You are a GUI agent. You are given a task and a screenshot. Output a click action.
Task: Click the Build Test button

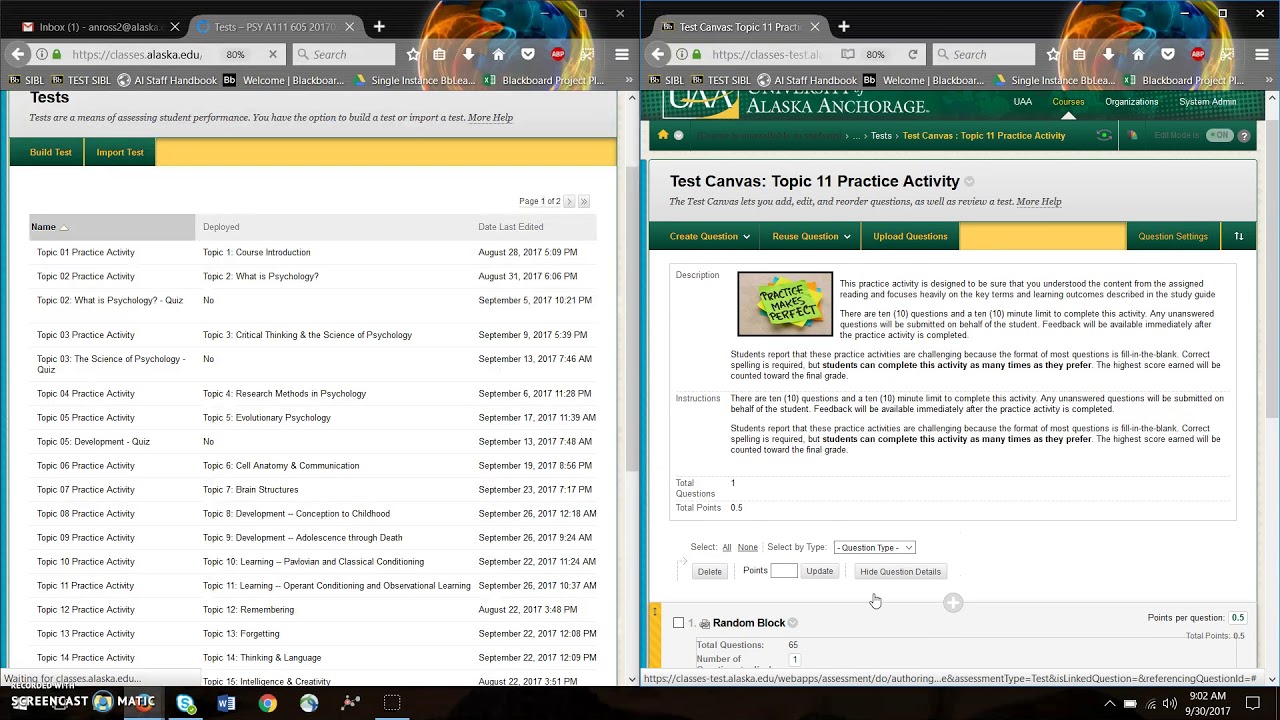click(51, 152)
